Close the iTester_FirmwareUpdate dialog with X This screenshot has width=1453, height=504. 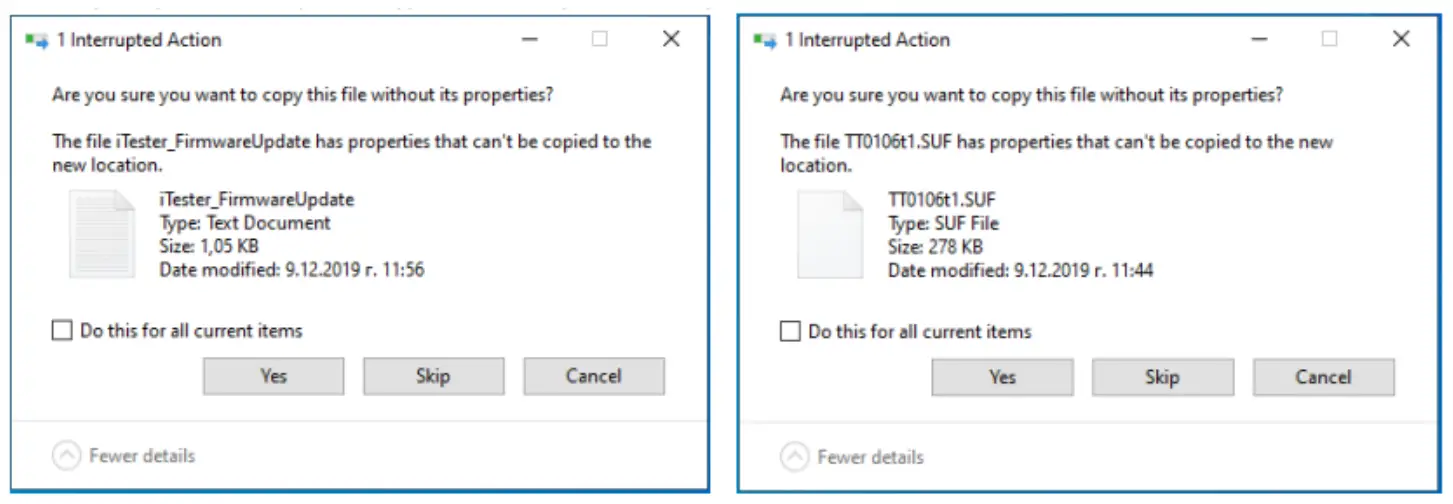(x=671, y=39)
